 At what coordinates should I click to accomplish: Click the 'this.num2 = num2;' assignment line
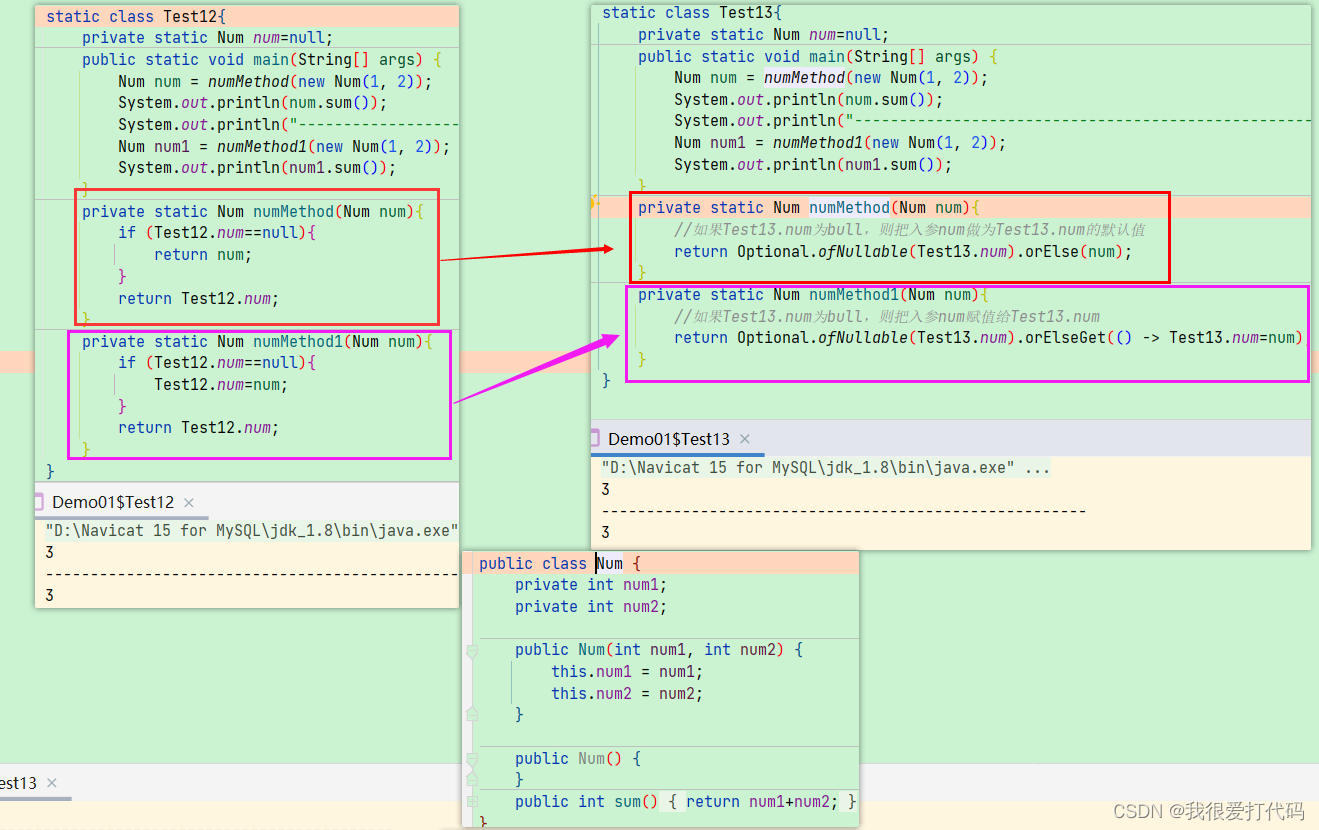tap(627, 694)
